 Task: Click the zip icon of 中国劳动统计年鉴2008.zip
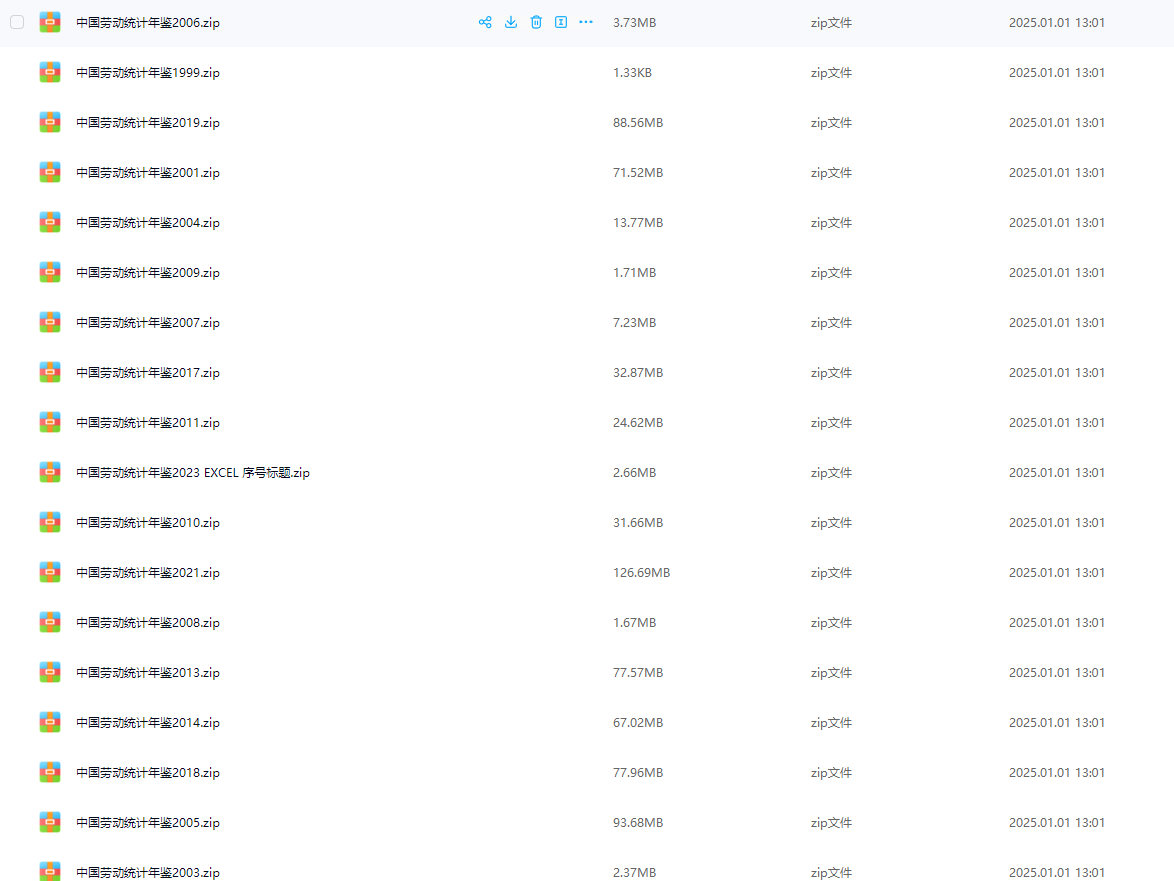50,623
